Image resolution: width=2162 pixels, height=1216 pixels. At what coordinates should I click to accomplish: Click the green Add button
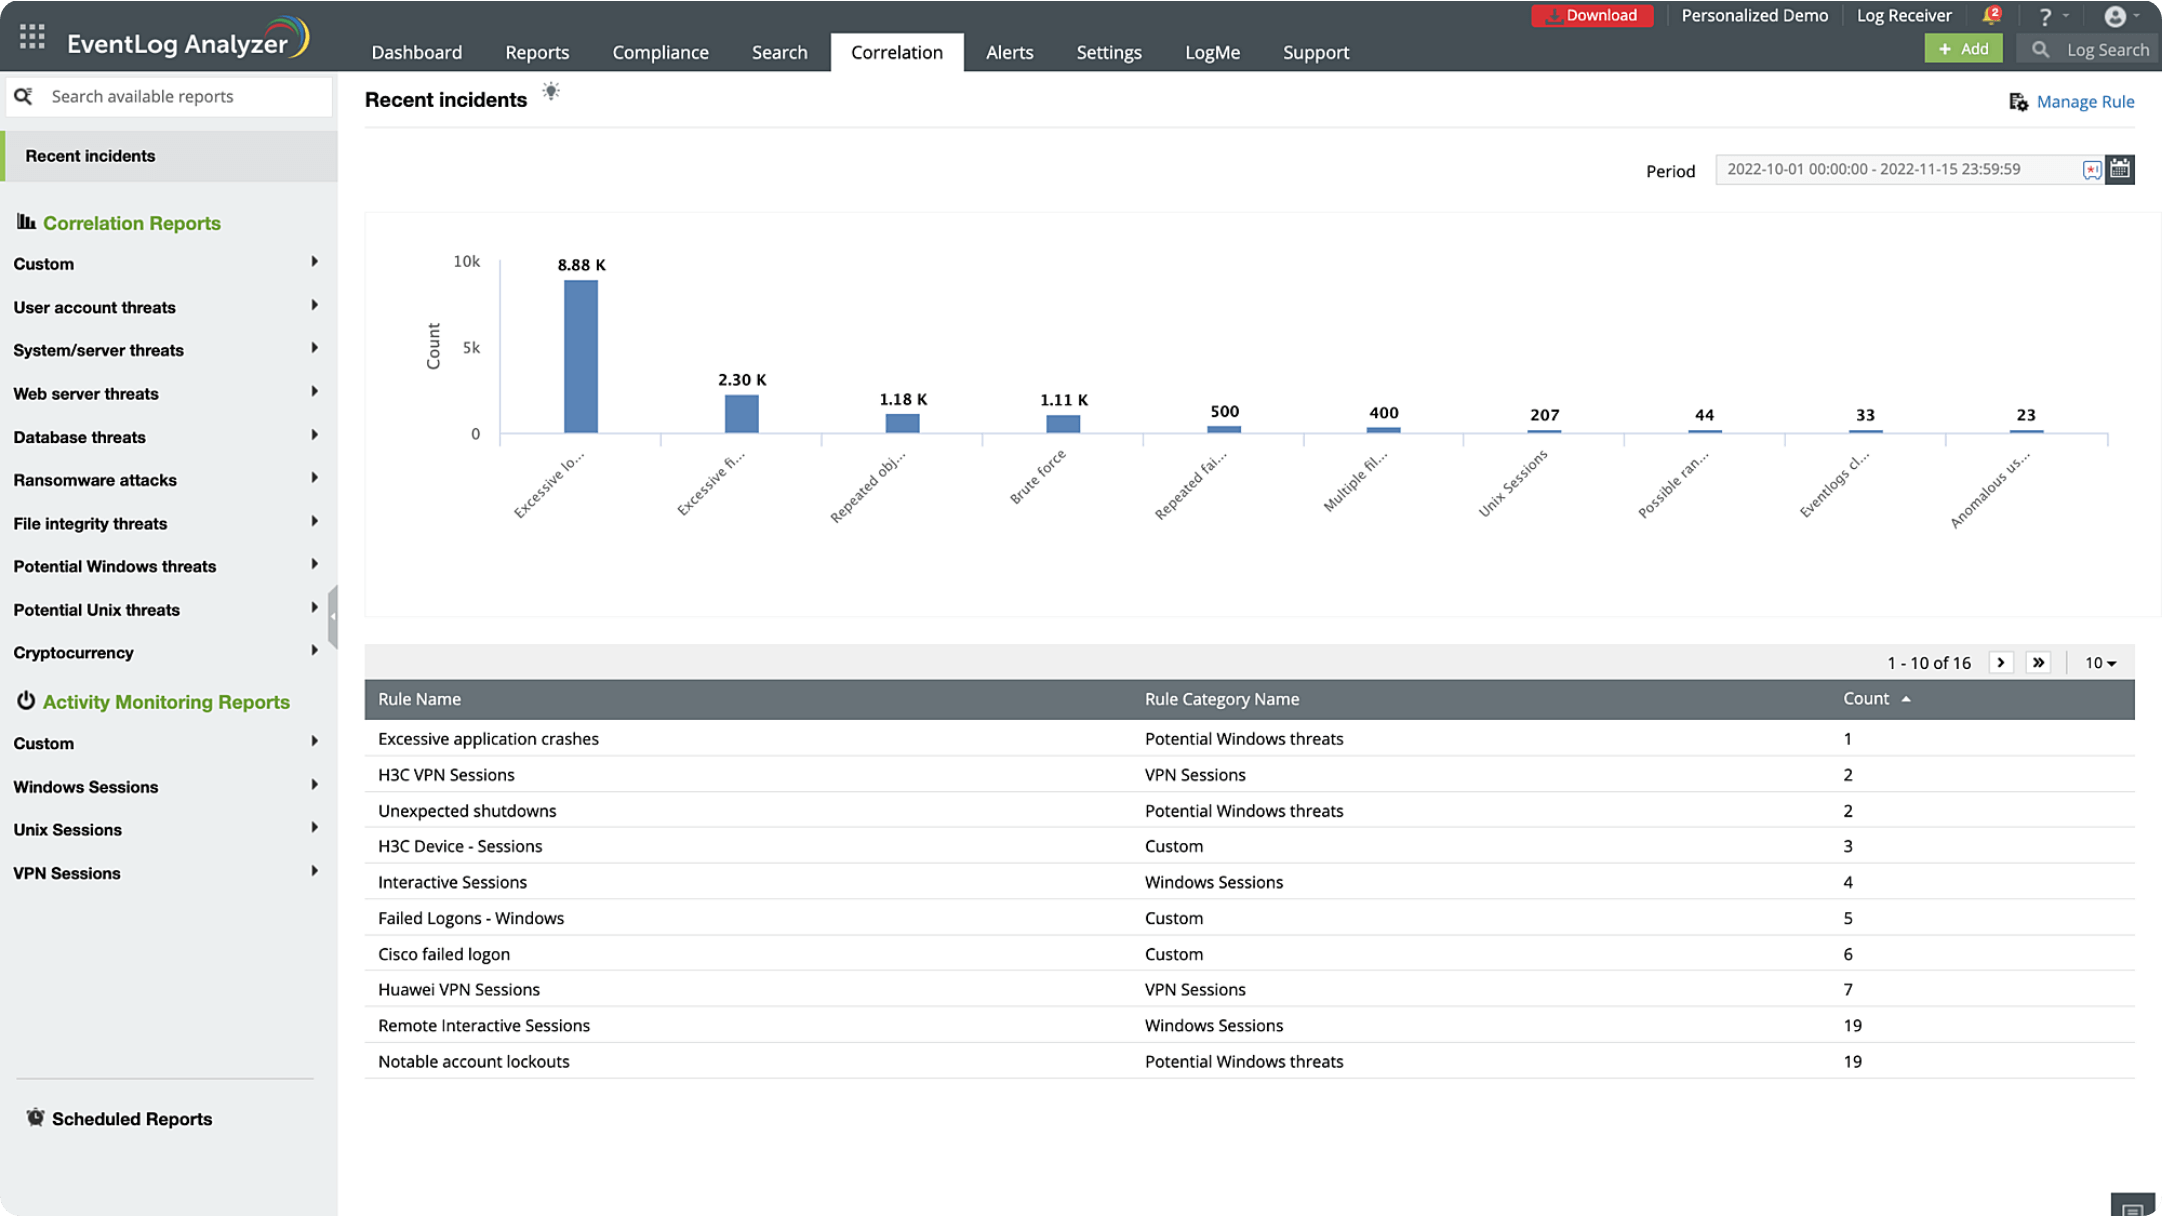pos(1962,49)
